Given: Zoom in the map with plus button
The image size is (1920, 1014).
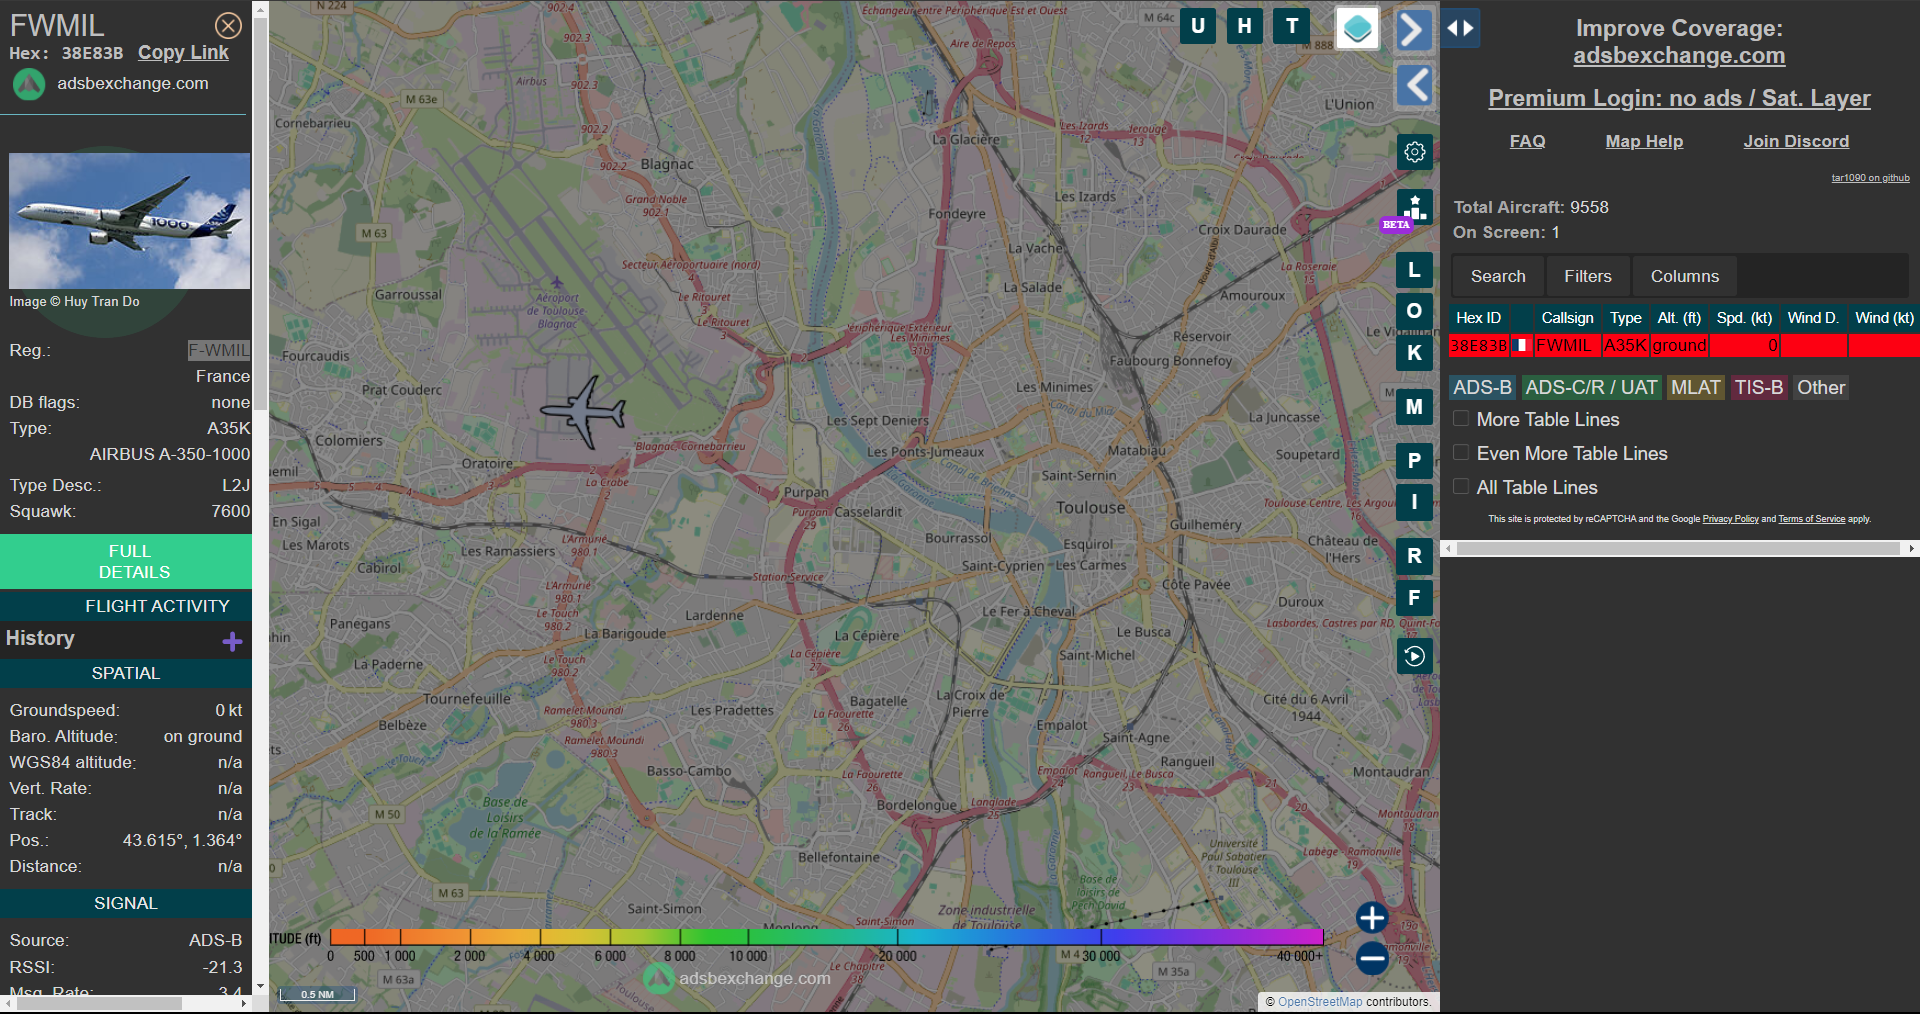Looking at the screenshot, I should click(x=1372, y=917).
